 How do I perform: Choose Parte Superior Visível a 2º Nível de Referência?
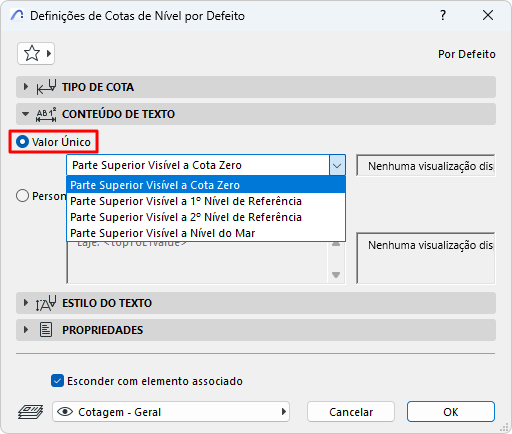point(206,217)
